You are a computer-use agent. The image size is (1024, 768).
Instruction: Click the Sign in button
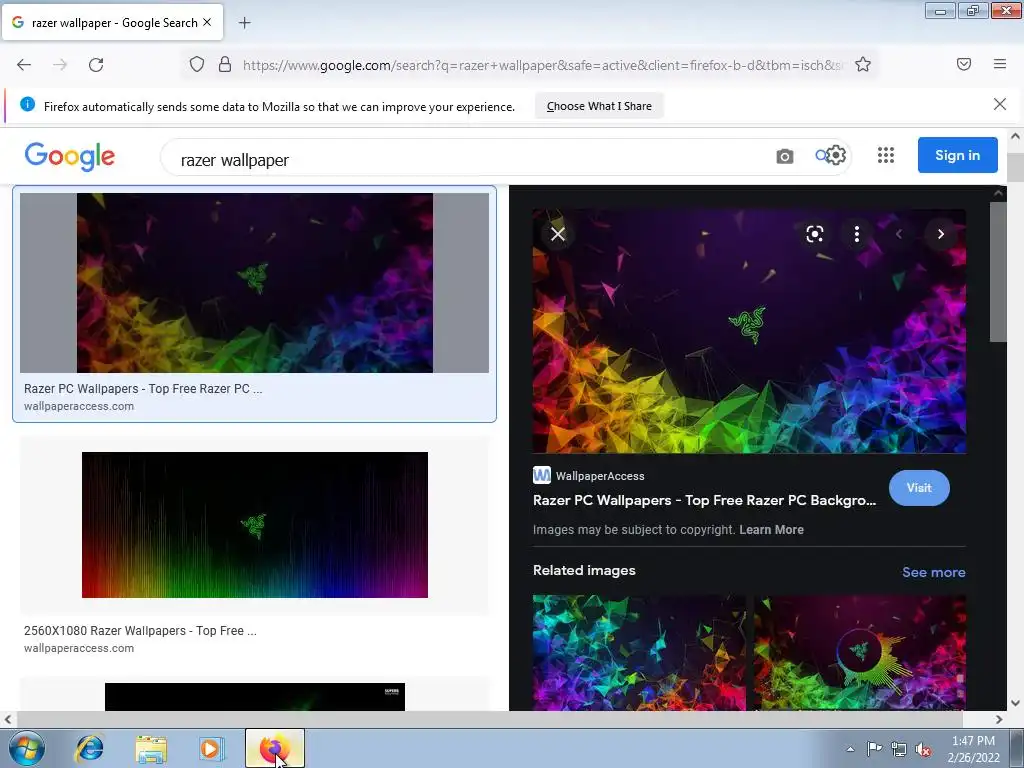[957, 155]
